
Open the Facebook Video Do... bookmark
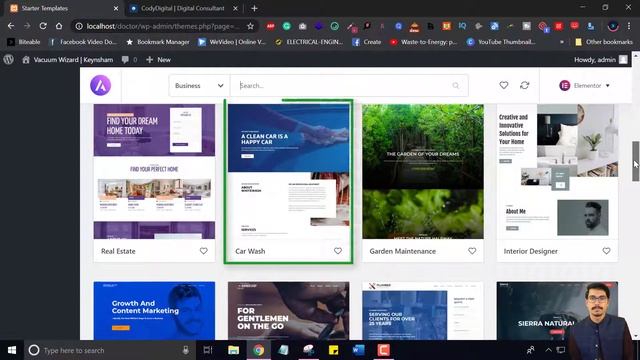click(x=83, y=42)
